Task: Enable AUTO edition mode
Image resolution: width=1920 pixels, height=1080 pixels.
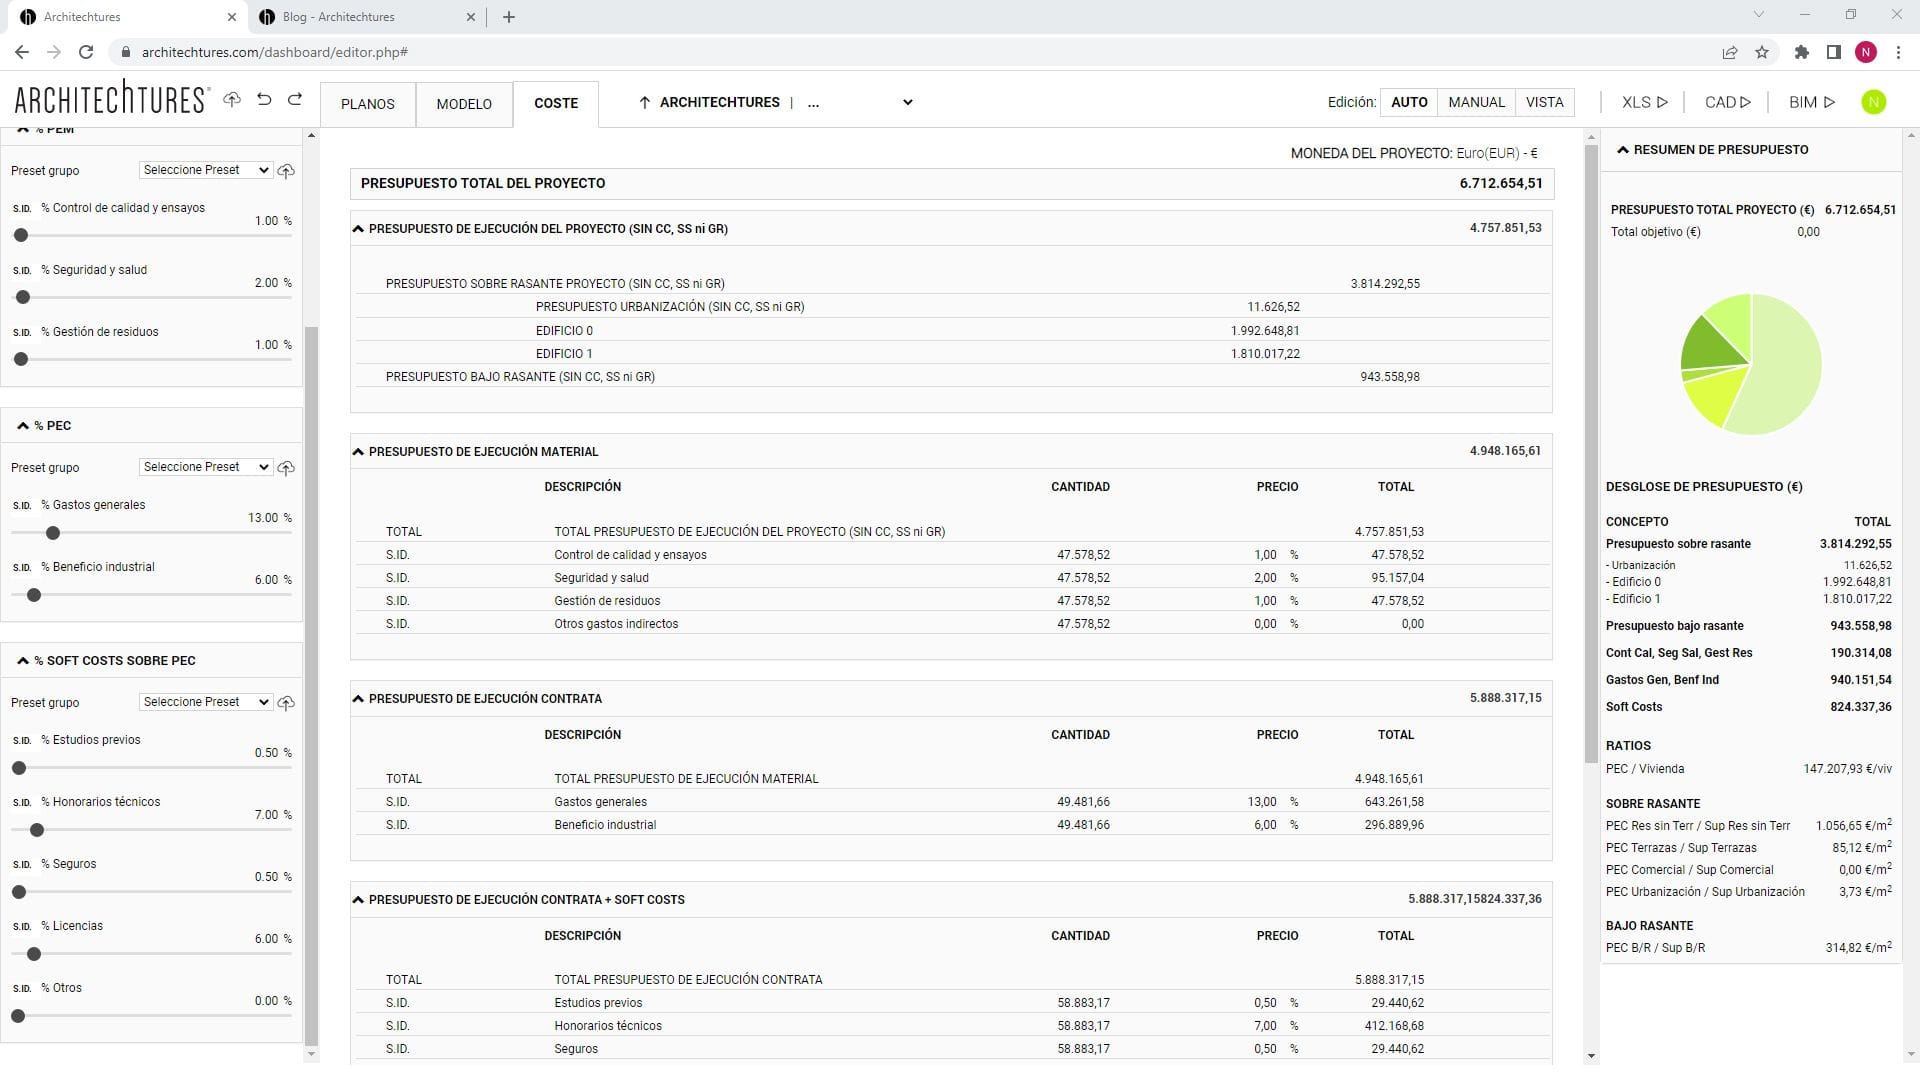Action: click(x=1408, y=102)
